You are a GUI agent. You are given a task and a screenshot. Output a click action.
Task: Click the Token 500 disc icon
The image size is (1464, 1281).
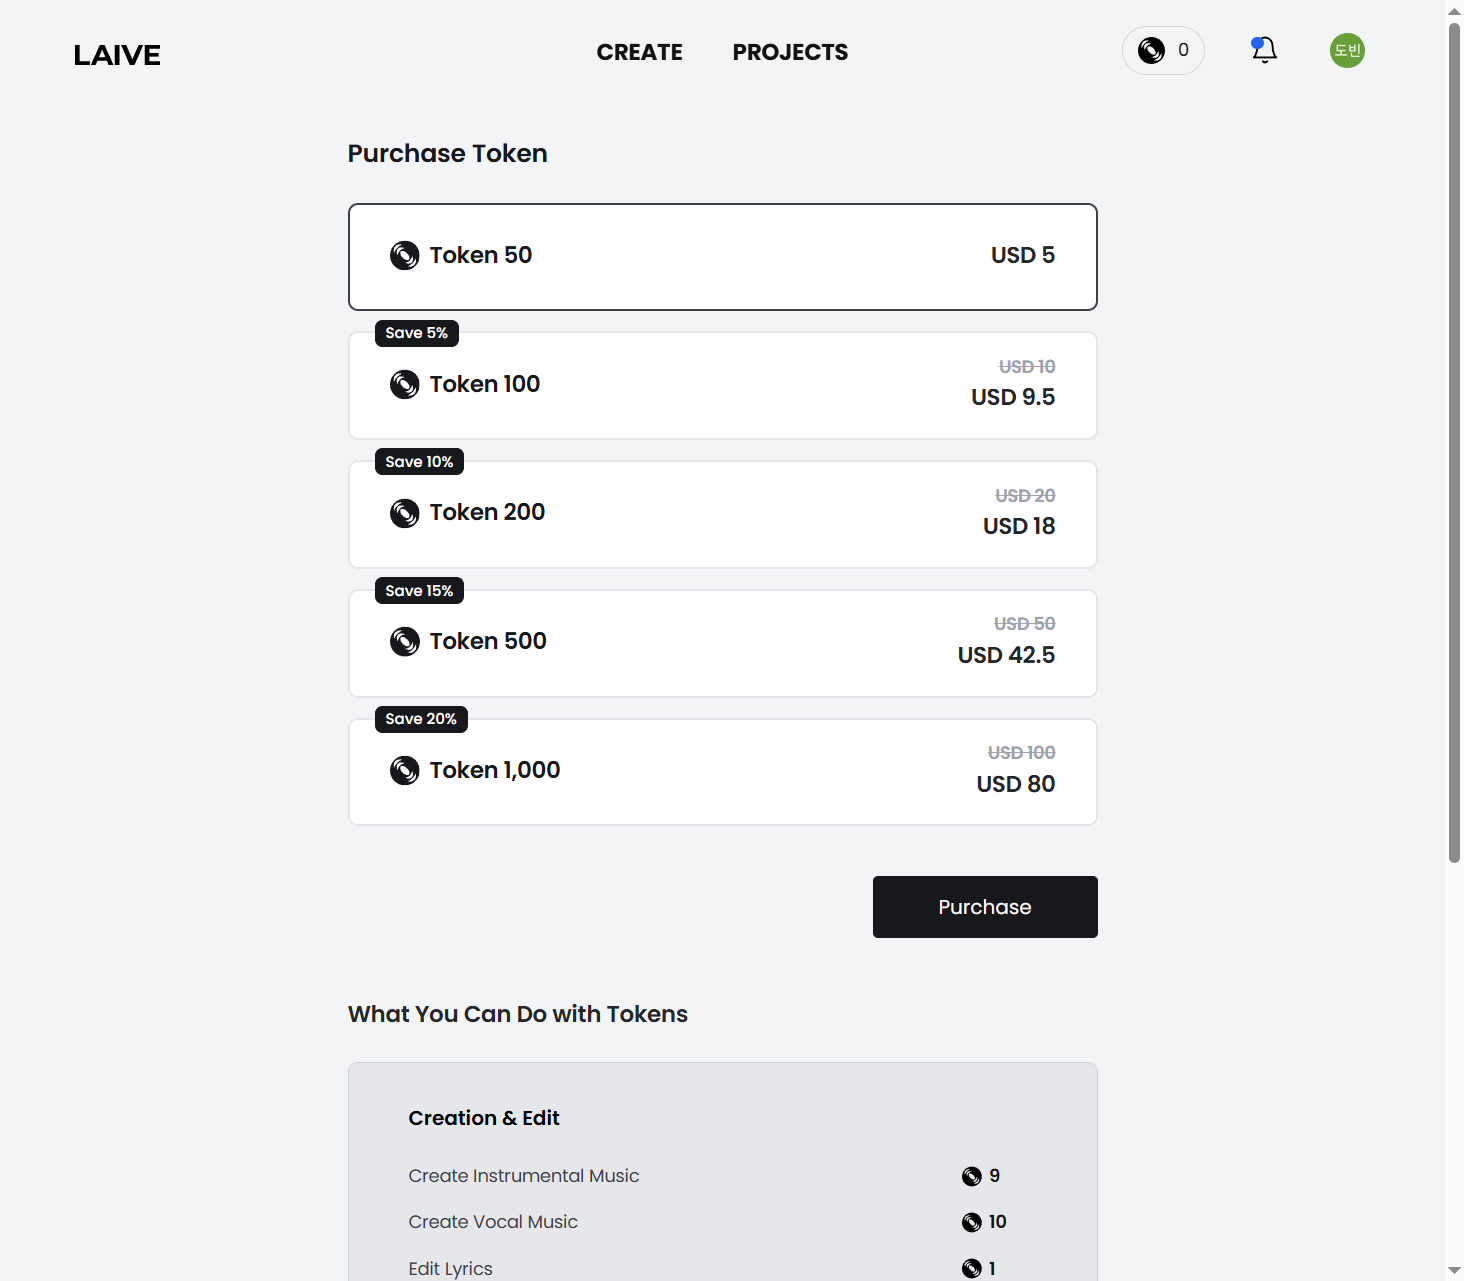[x=405, y=642]
